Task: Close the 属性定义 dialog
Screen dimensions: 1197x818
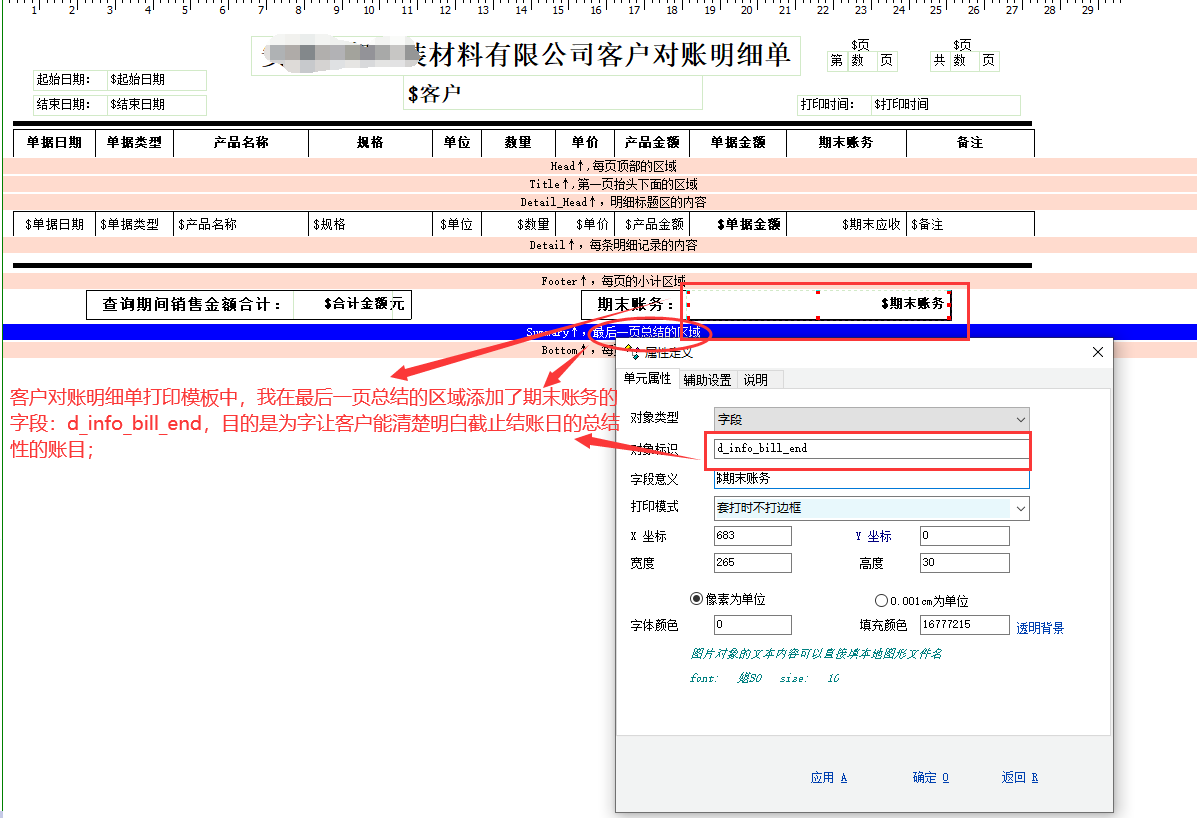Action: (x=1097, y=352)
